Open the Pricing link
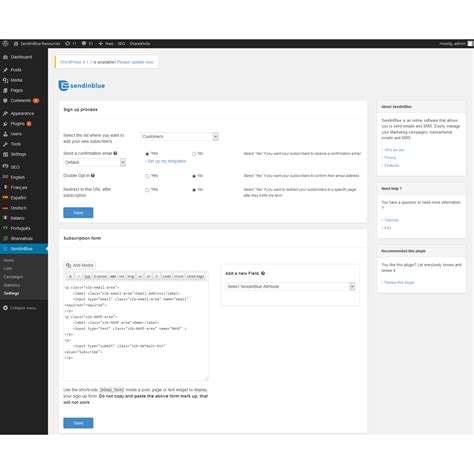 tap(389, 158)
